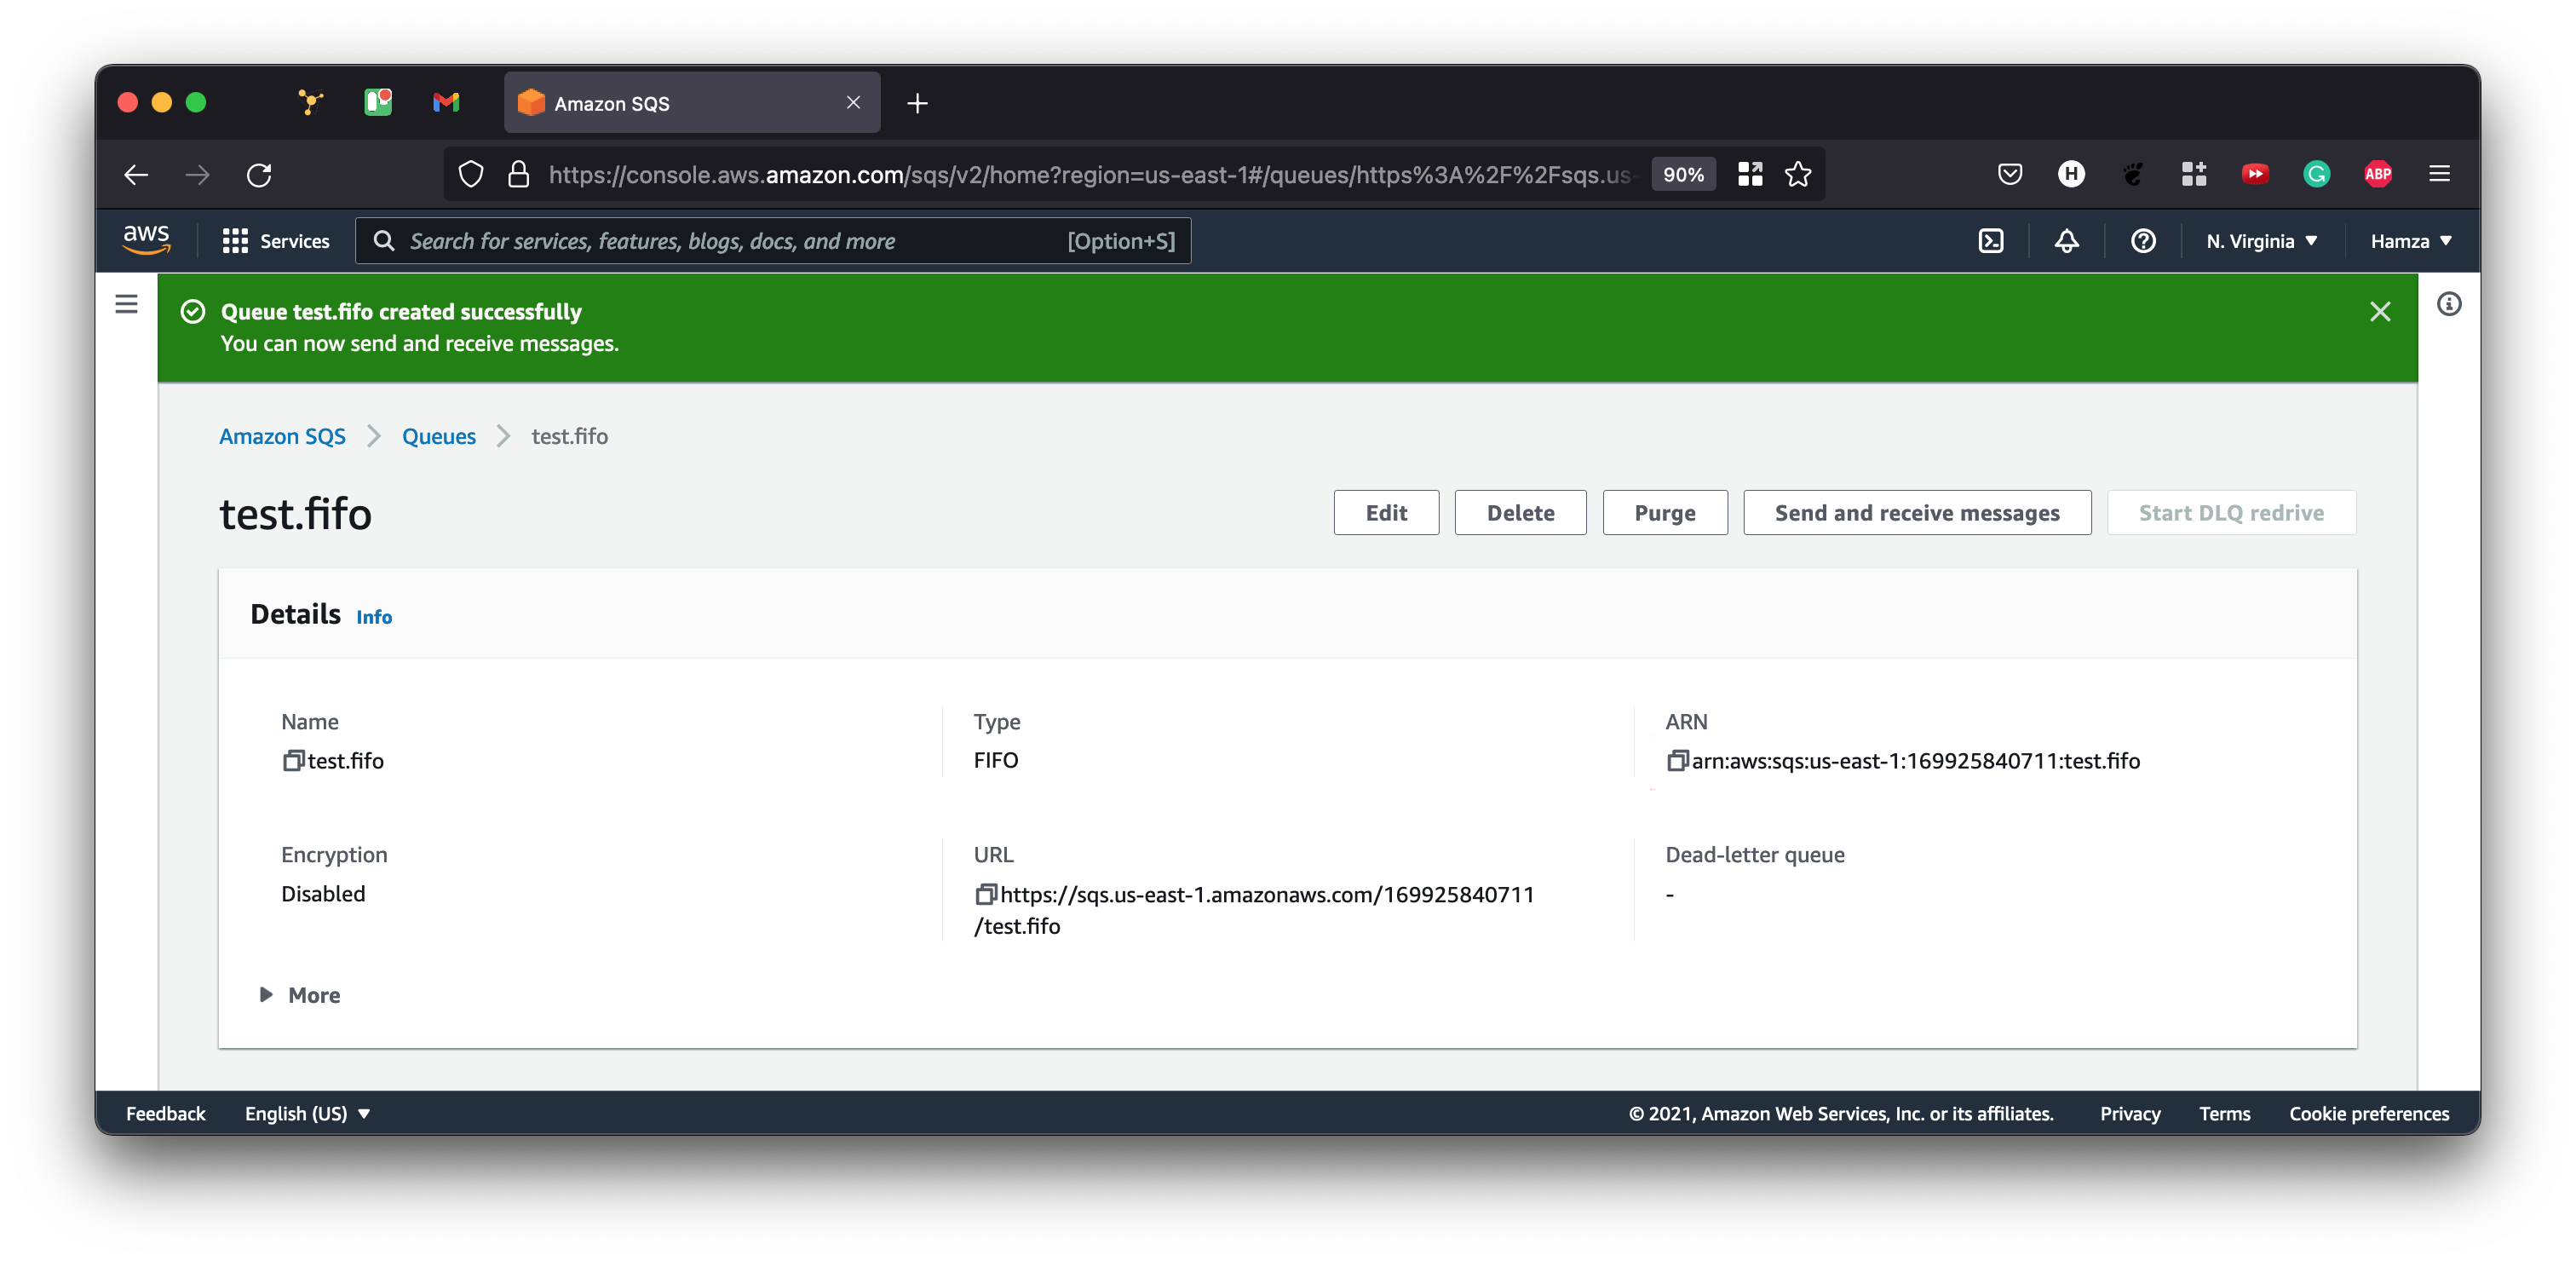The width and height of the screenshot is (2576, 1261).
Task: Open the English (US) language dropdown
Action: click(307, 1113)
